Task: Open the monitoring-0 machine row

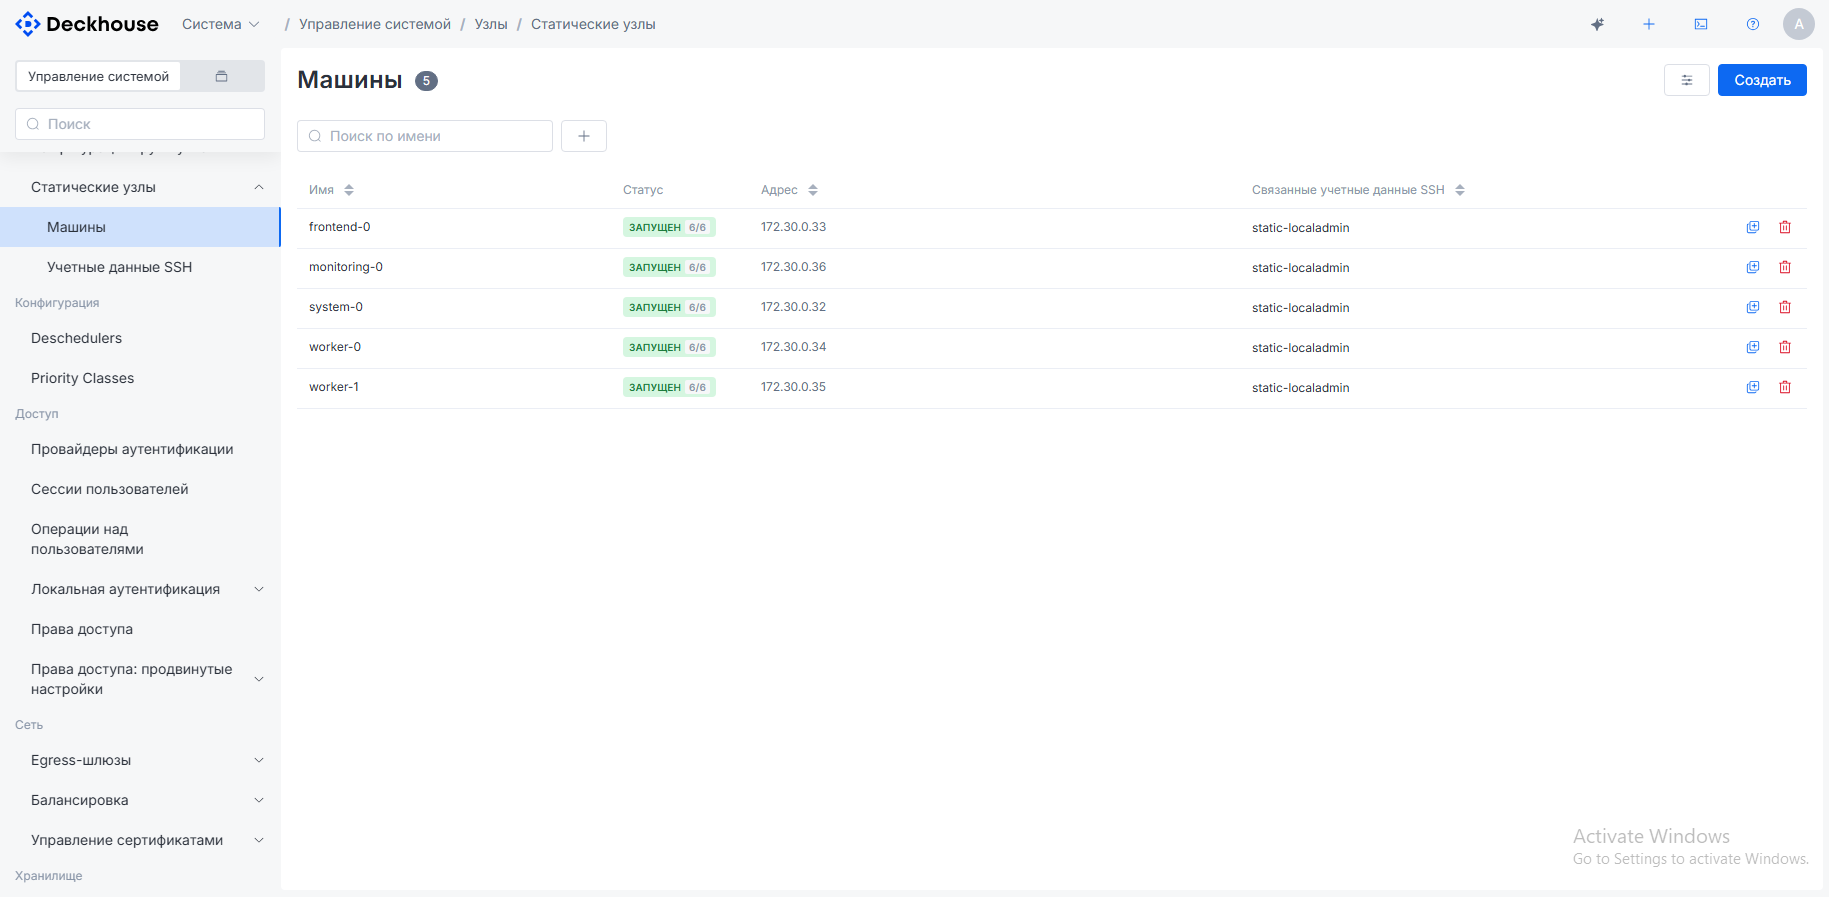Action: (1052, 268)
